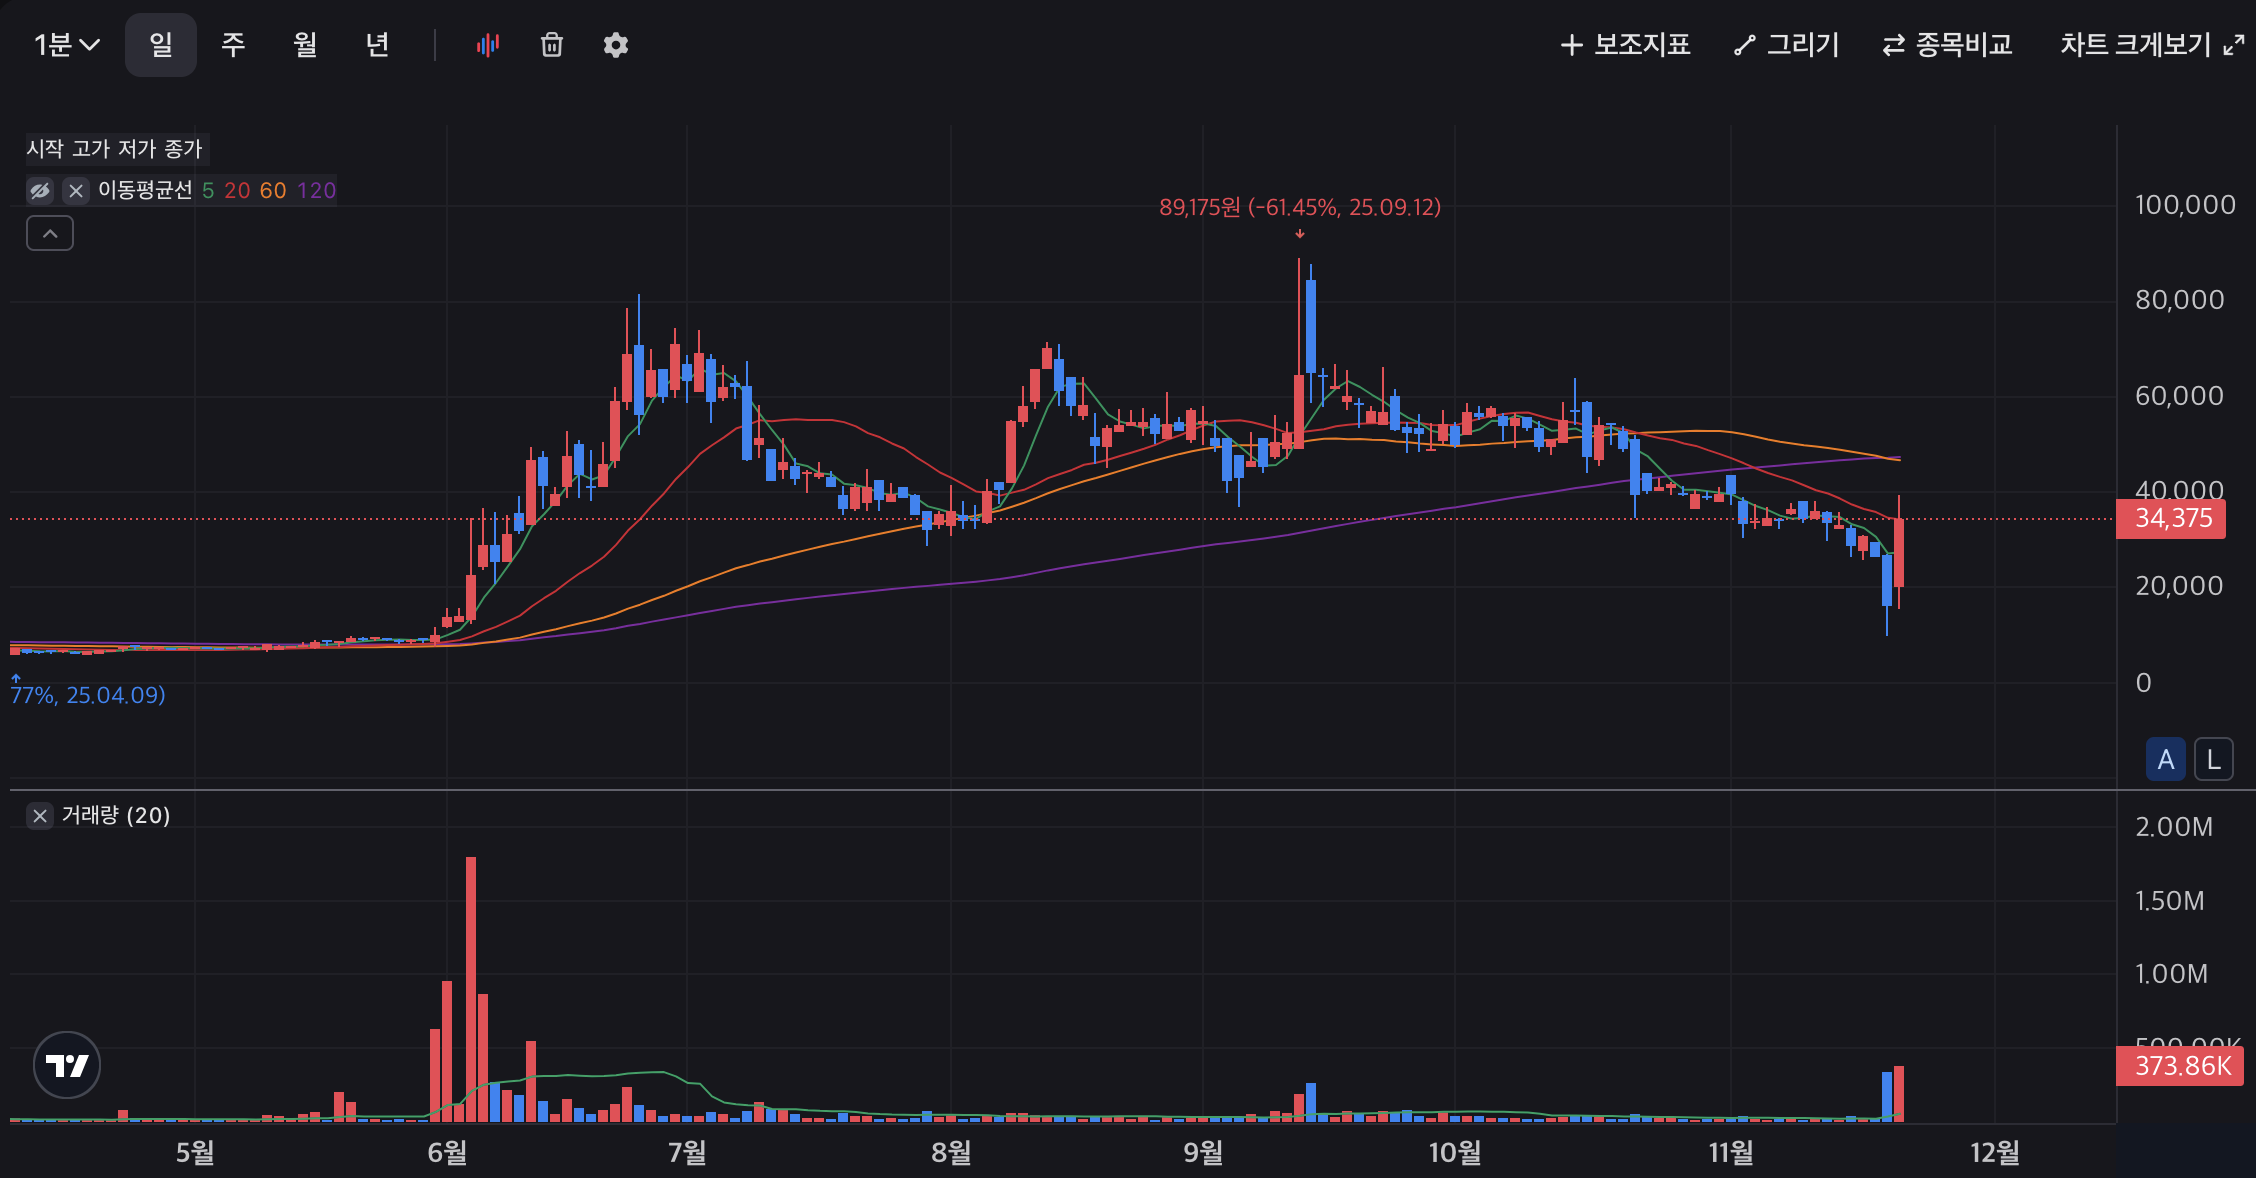This screenshot has height=1178, width=2256.
Task: Remove the moving average indicator
Action: coord(76,191)
